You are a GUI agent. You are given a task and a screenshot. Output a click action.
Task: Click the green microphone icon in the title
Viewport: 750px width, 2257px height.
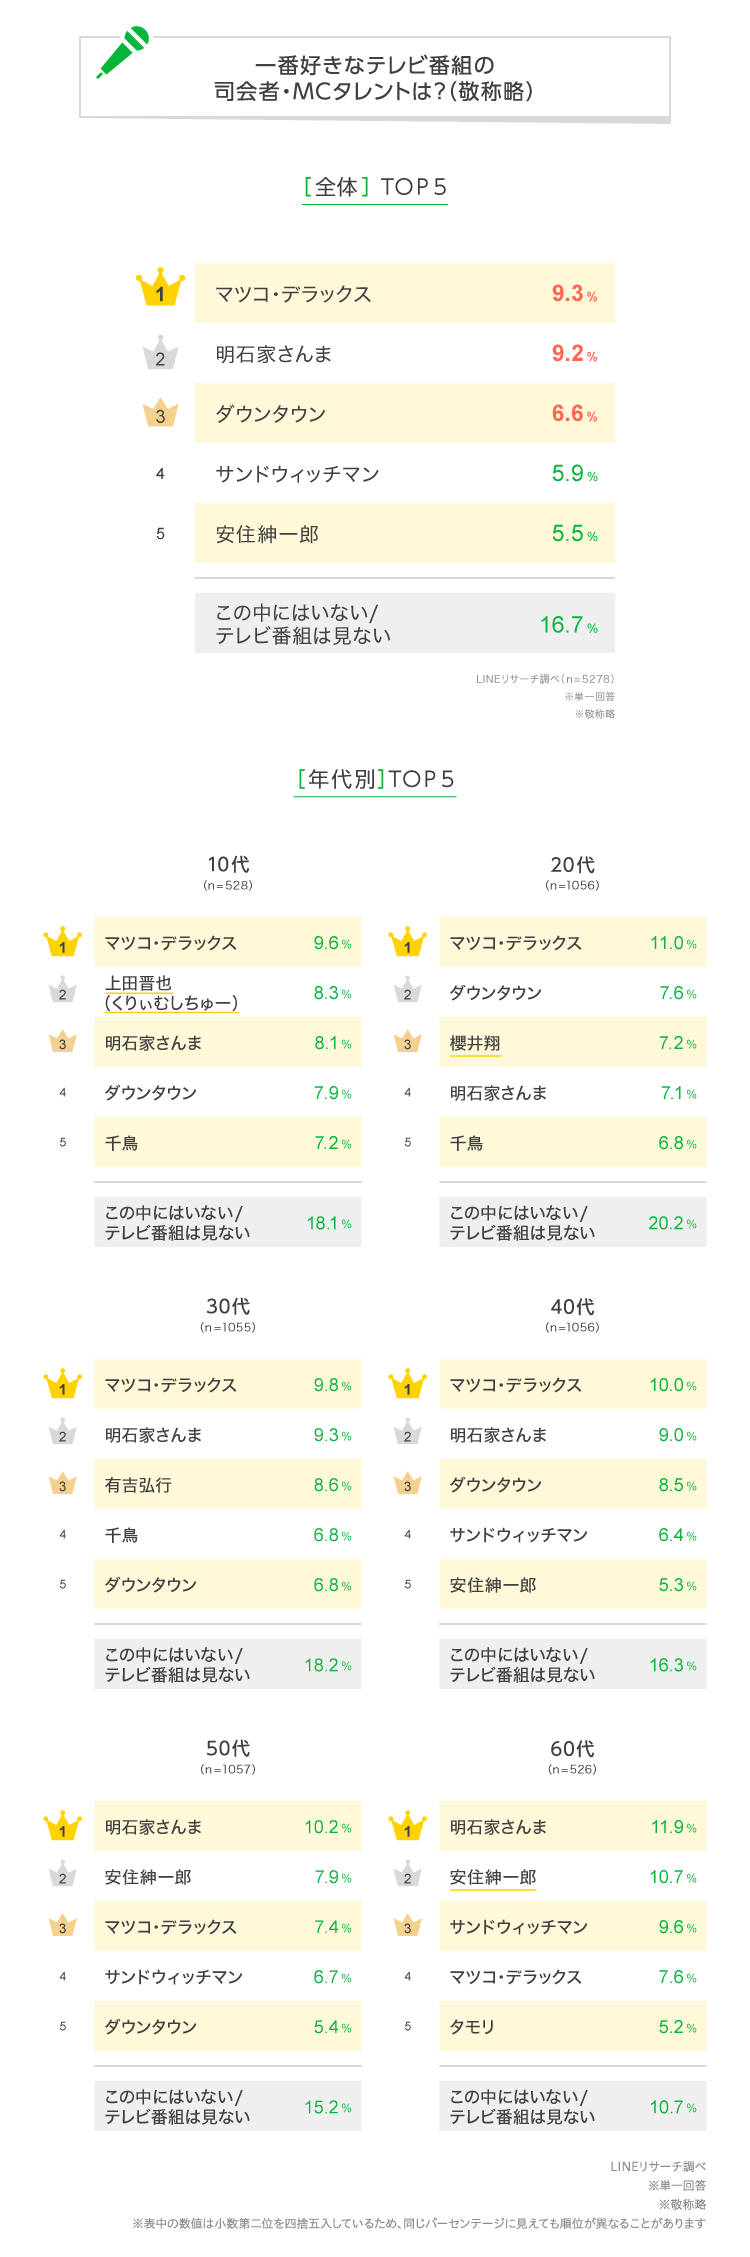(x=124, y=53)
